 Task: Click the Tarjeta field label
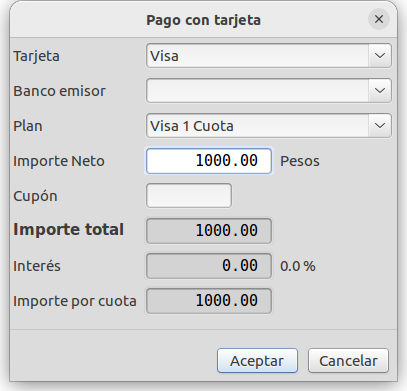tap(36, 56)
